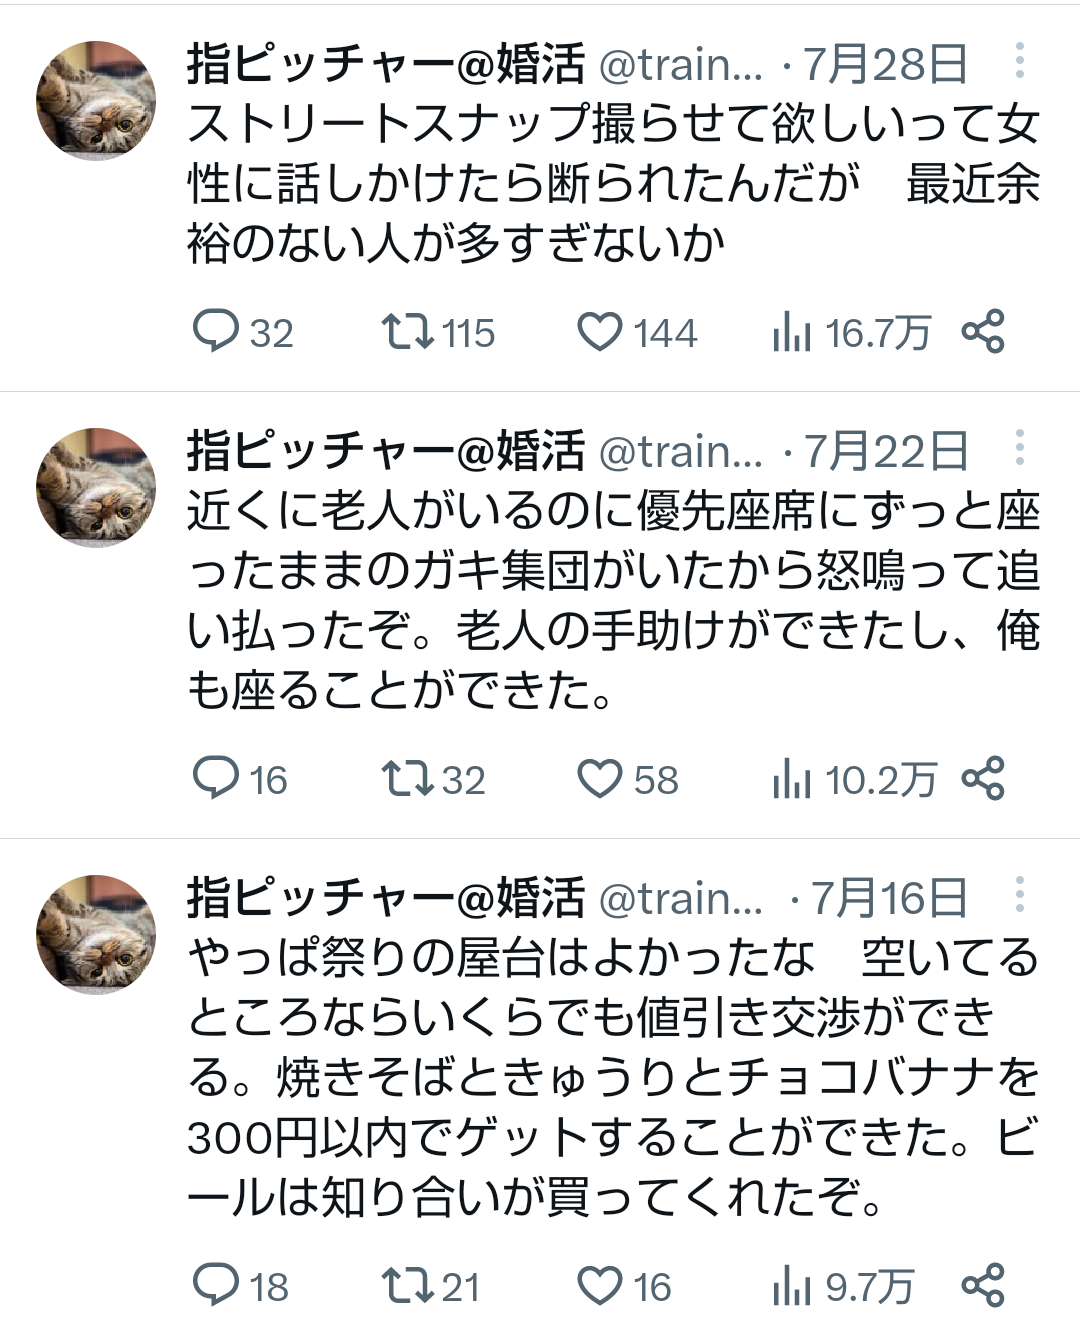Viewport: 1080px width, 1334px height.
Task: Share the July 22 tweet
Action: [x=982, y=779]
